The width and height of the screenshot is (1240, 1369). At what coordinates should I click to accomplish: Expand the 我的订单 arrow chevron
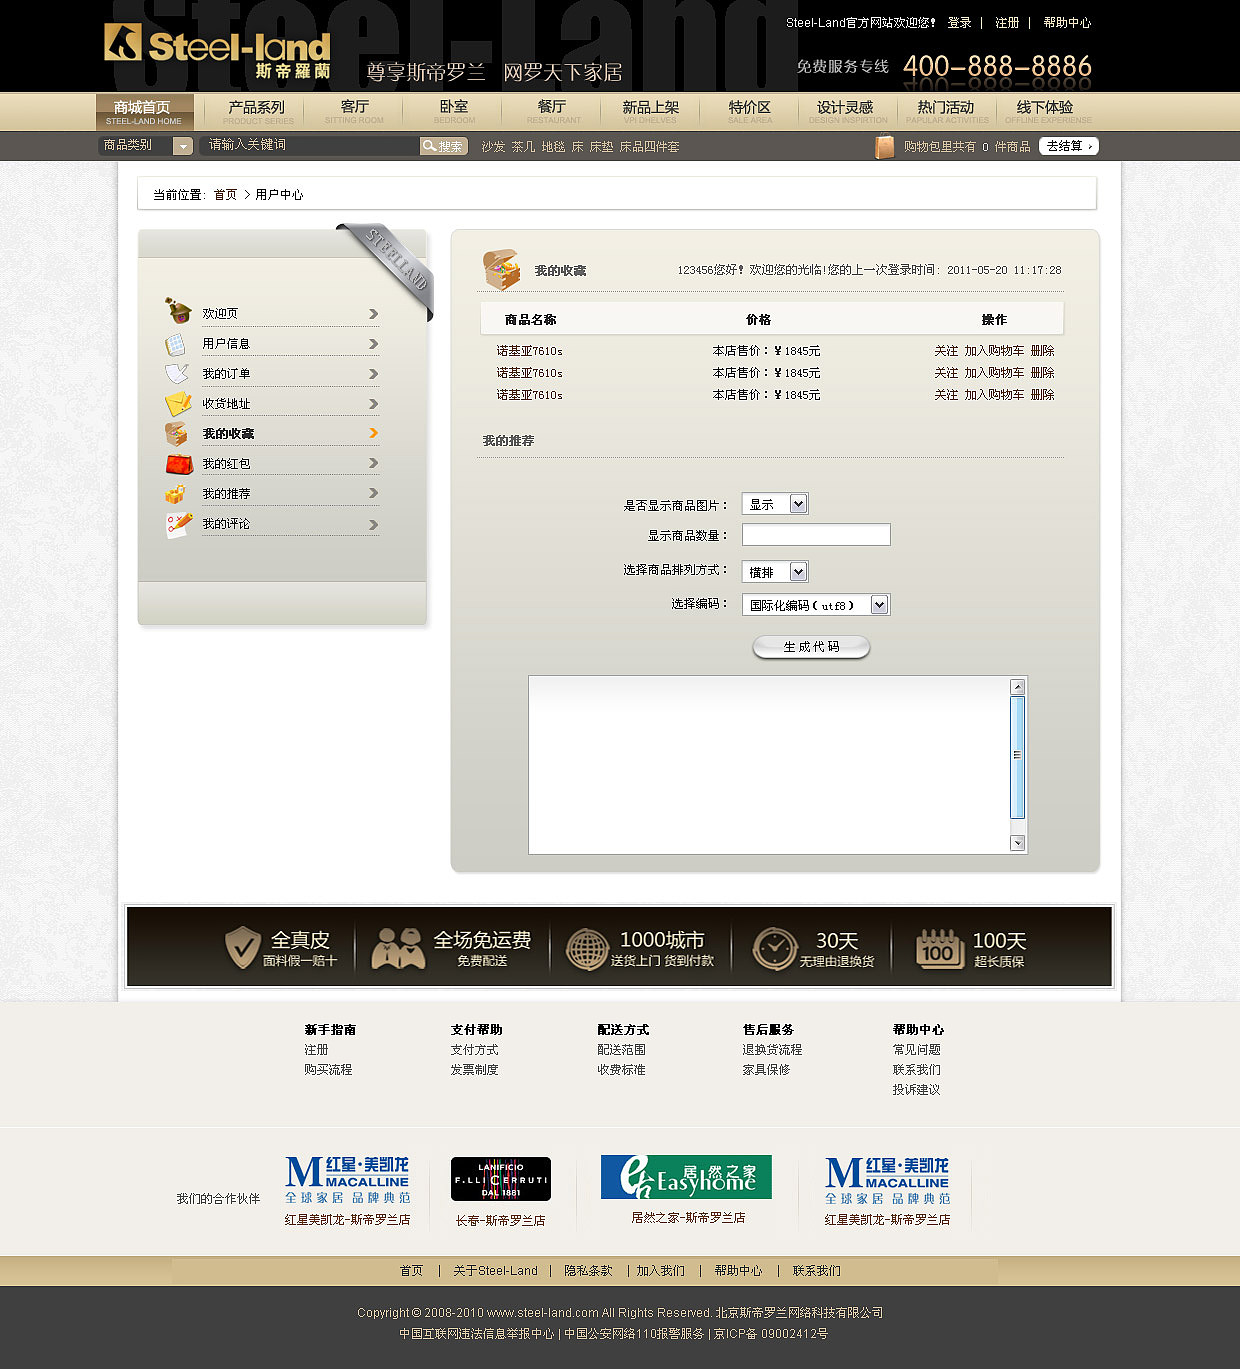coord(373,374)
